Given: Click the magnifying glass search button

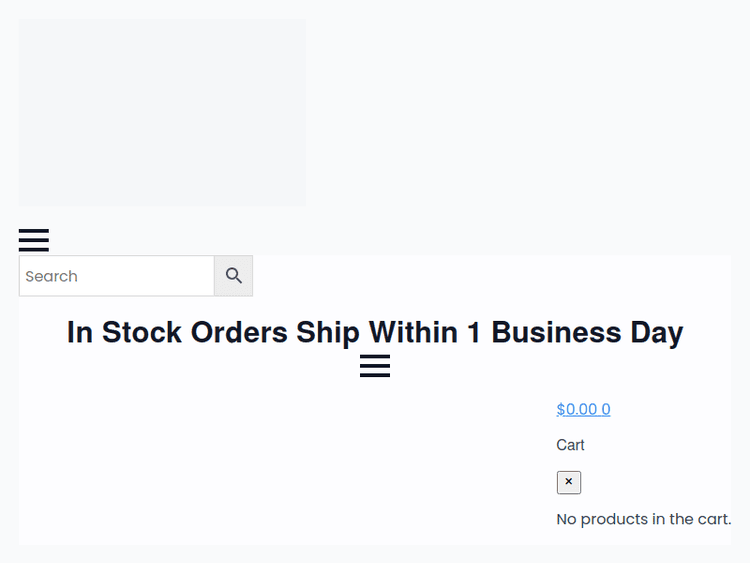Looking at the screenshot, I should point(234,276).
